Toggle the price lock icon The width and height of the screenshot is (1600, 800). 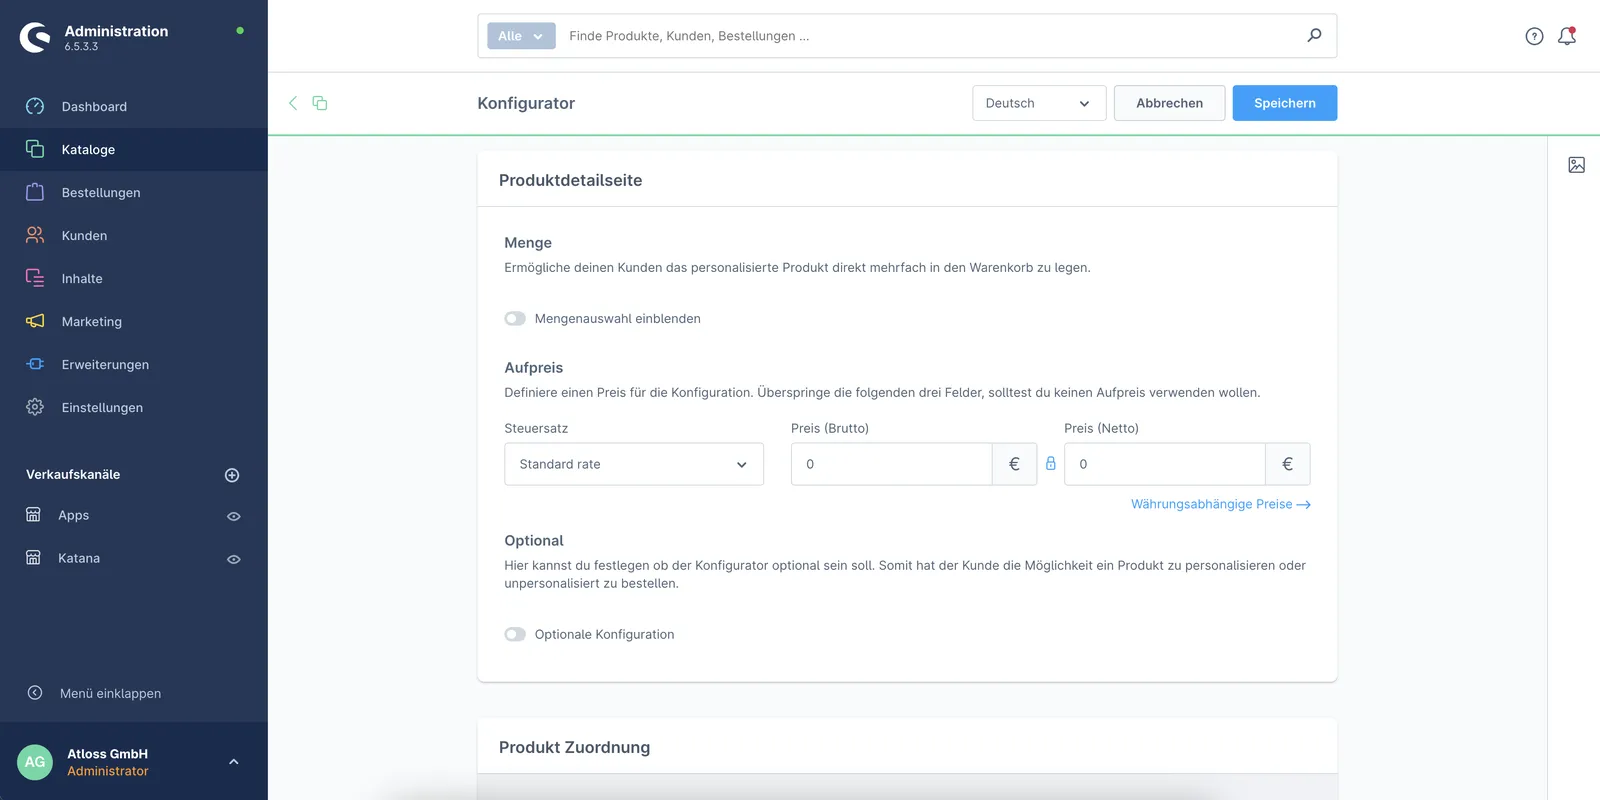(1051, 463)
